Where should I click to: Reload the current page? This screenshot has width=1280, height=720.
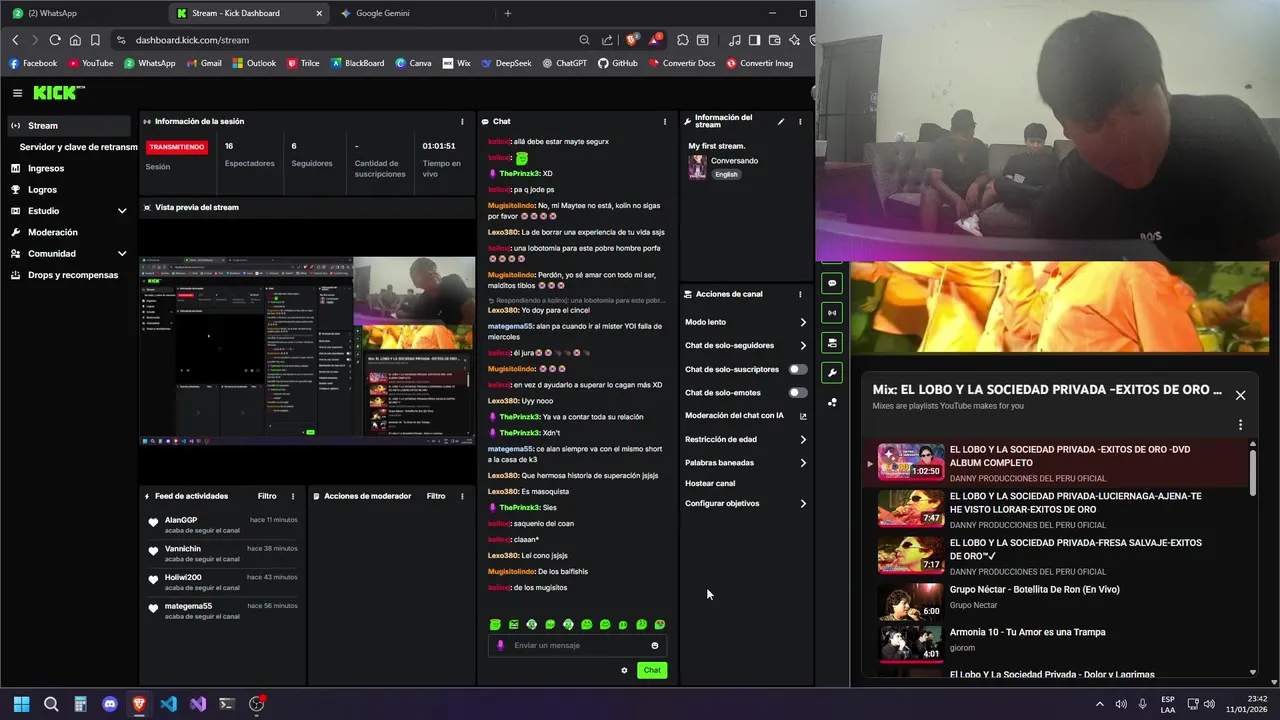coord(55,40)
